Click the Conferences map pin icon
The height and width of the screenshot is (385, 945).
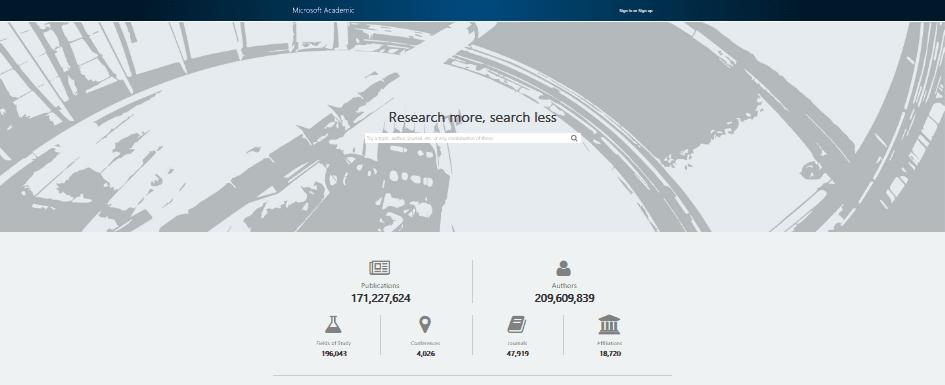pos(425,324)
